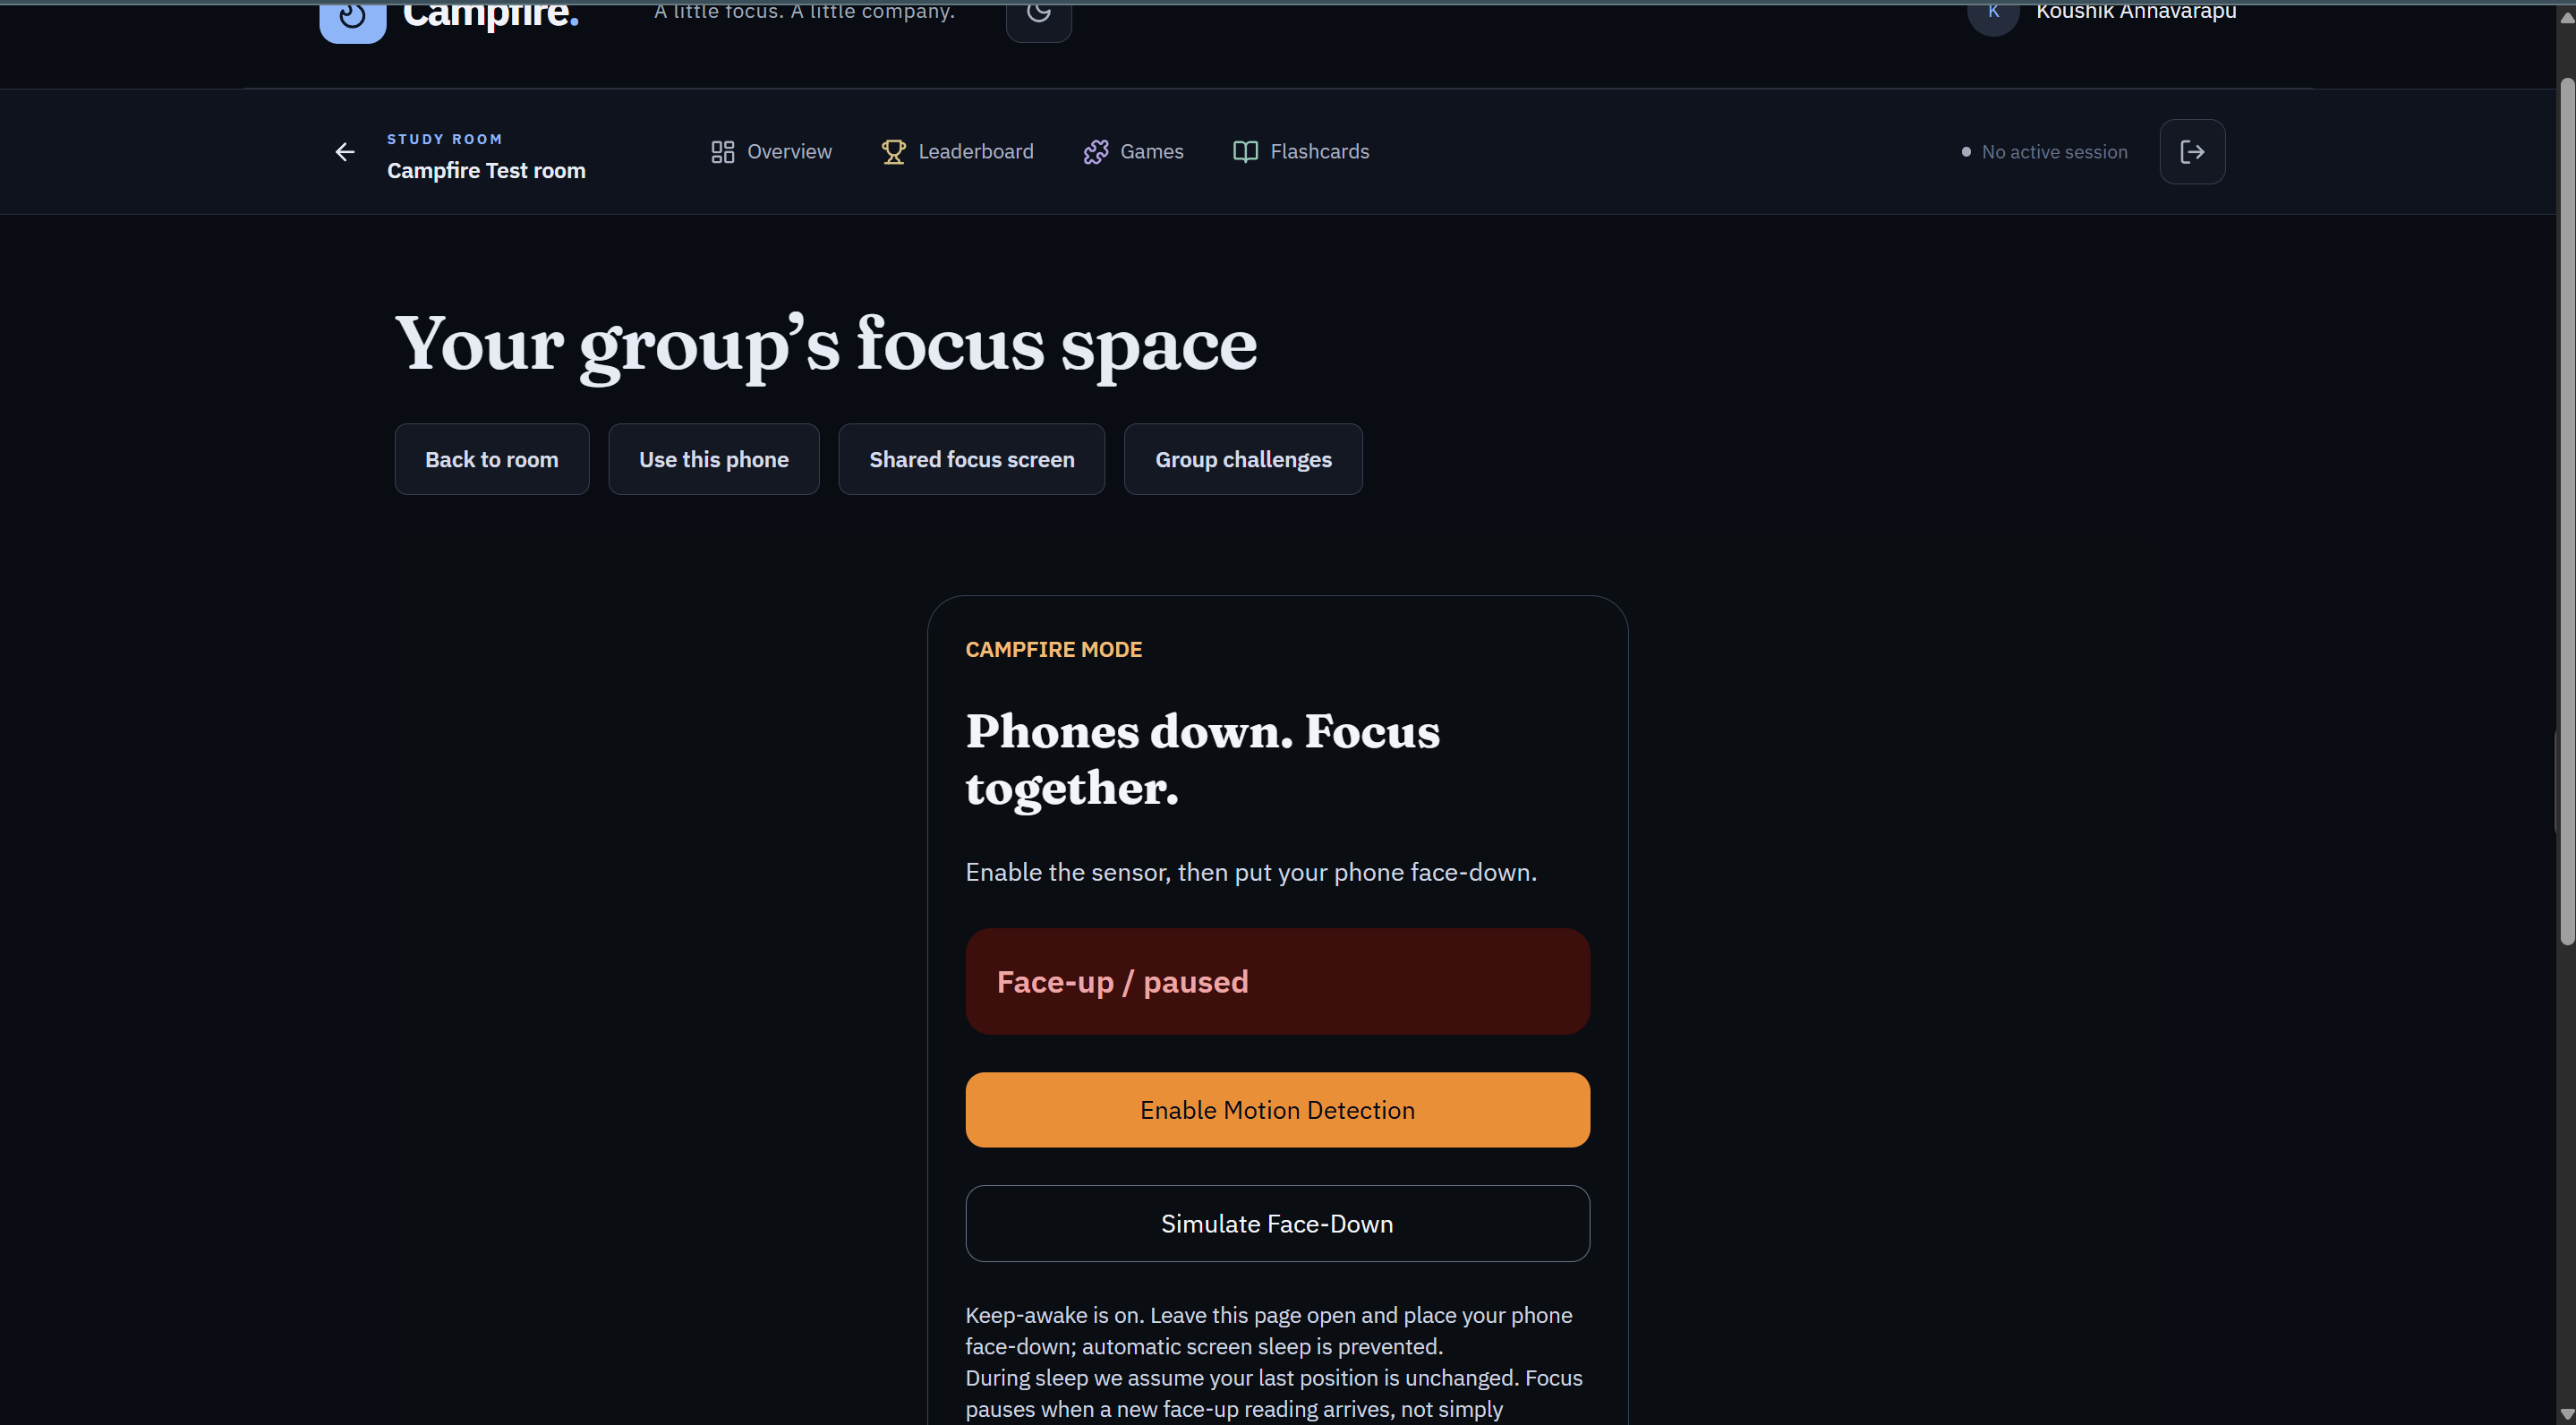Open the Leaderboard tab
Viewport: 2576px width, 1425px height.
[x=957, y=152]
